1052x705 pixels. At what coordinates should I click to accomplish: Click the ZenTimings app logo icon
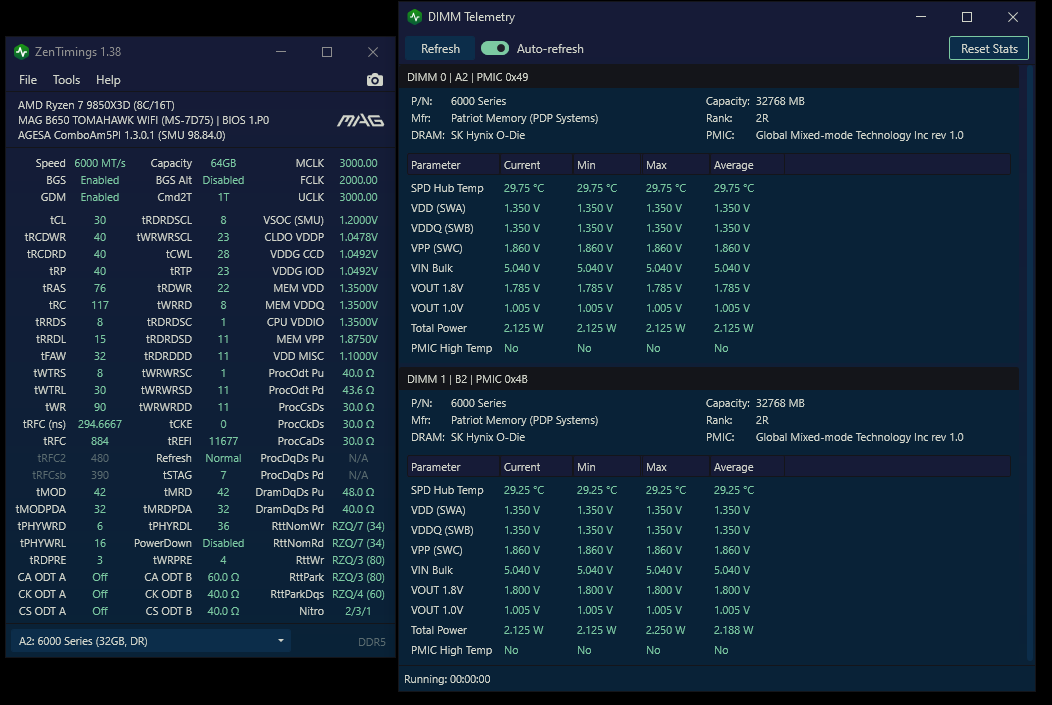(21, 52)
